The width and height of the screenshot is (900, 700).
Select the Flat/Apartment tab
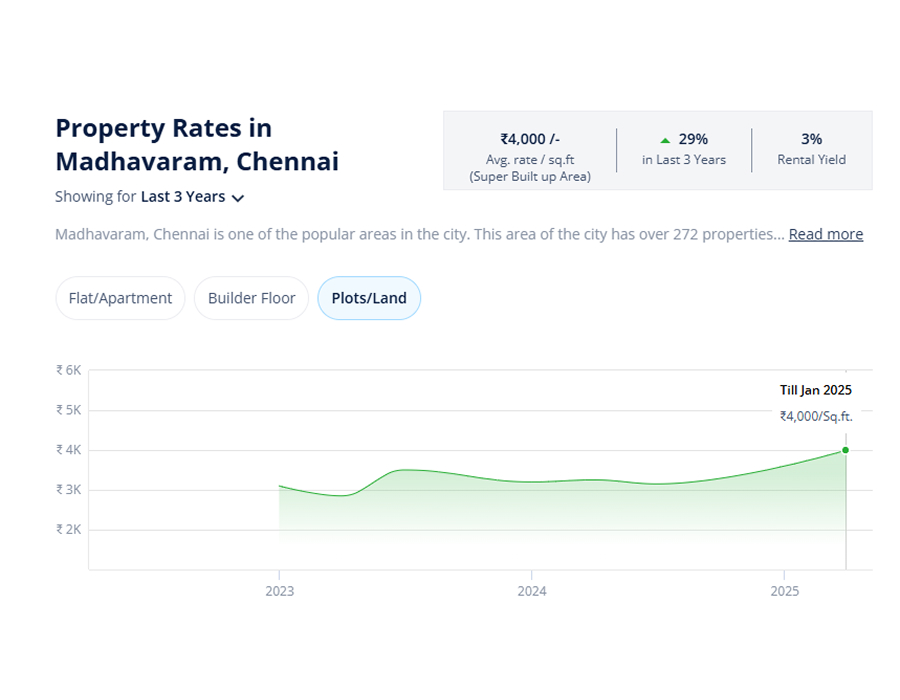pos(120,298)
